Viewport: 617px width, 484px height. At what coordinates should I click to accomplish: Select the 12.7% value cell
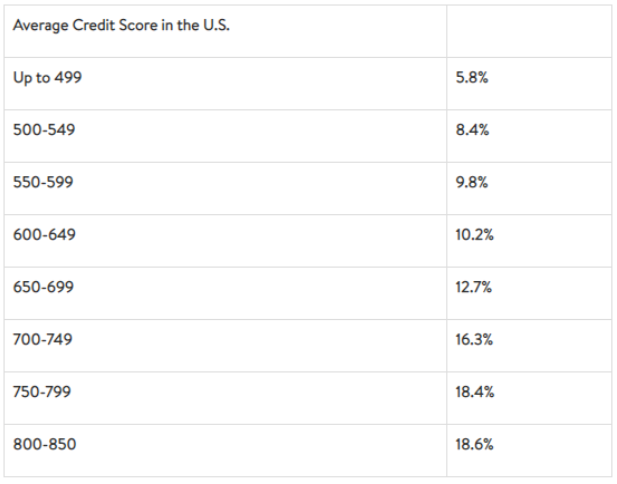tap(529, 293)
